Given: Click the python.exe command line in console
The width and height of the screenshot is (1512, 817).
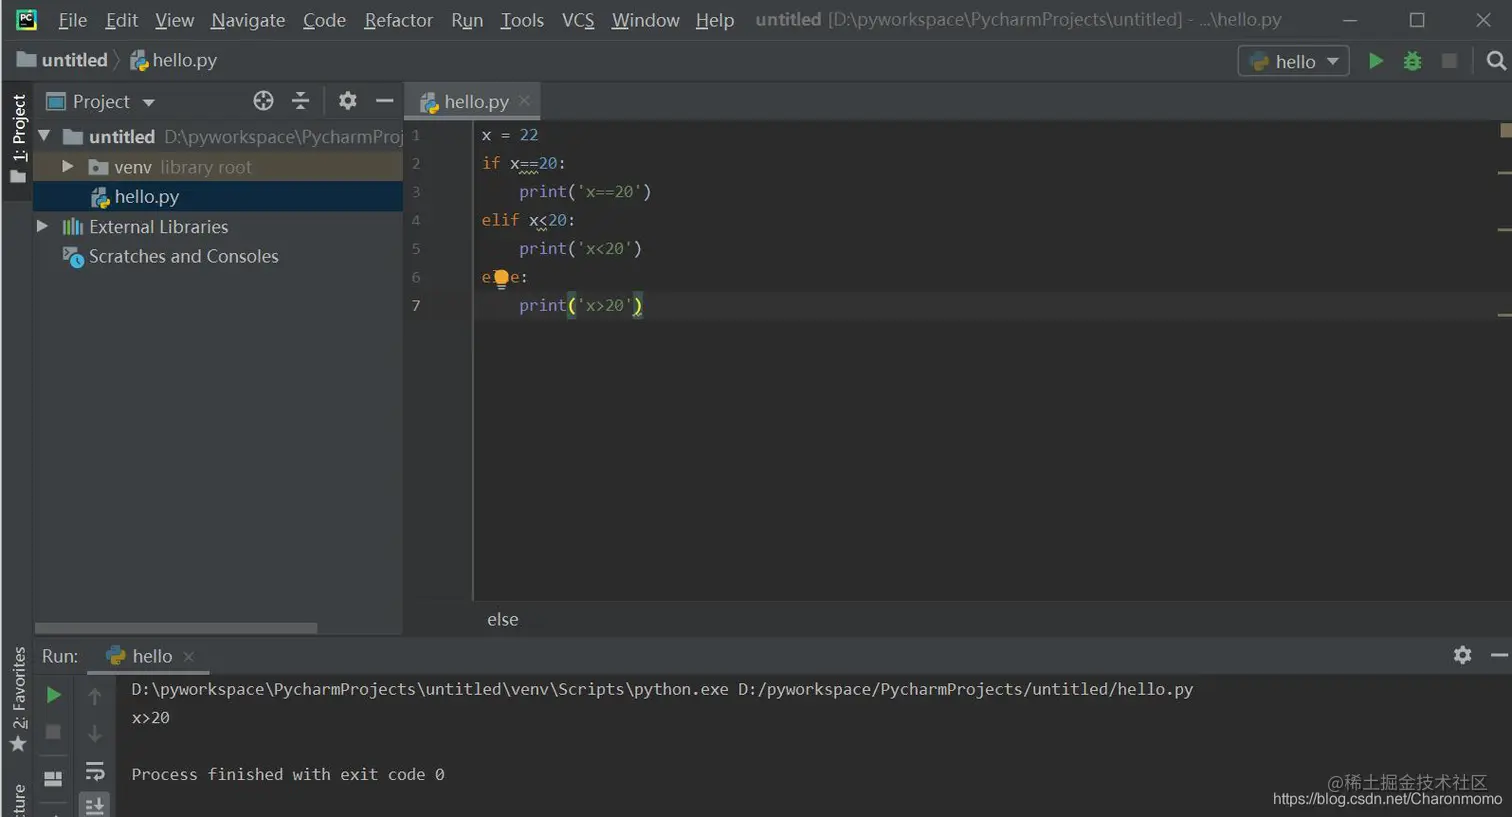Looking at the screenshot, I should 662,689.
